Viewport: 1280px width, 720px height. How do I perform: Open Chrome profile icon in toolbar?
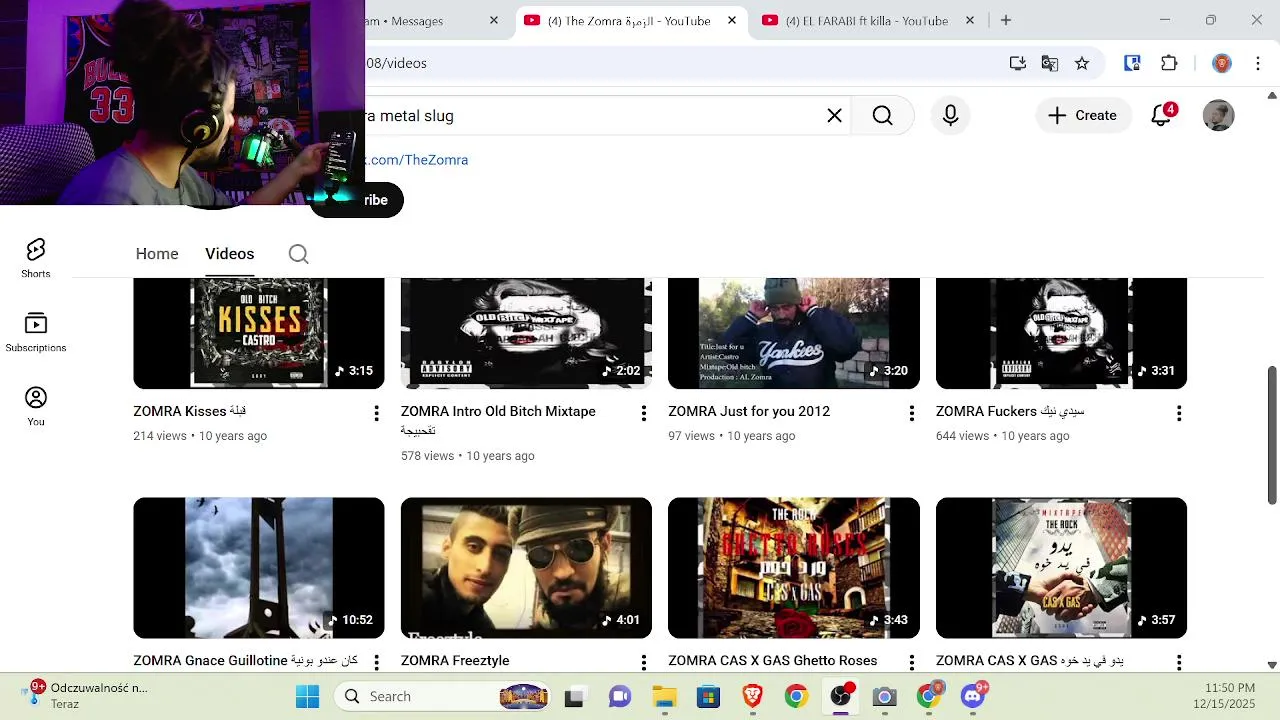1221,63
